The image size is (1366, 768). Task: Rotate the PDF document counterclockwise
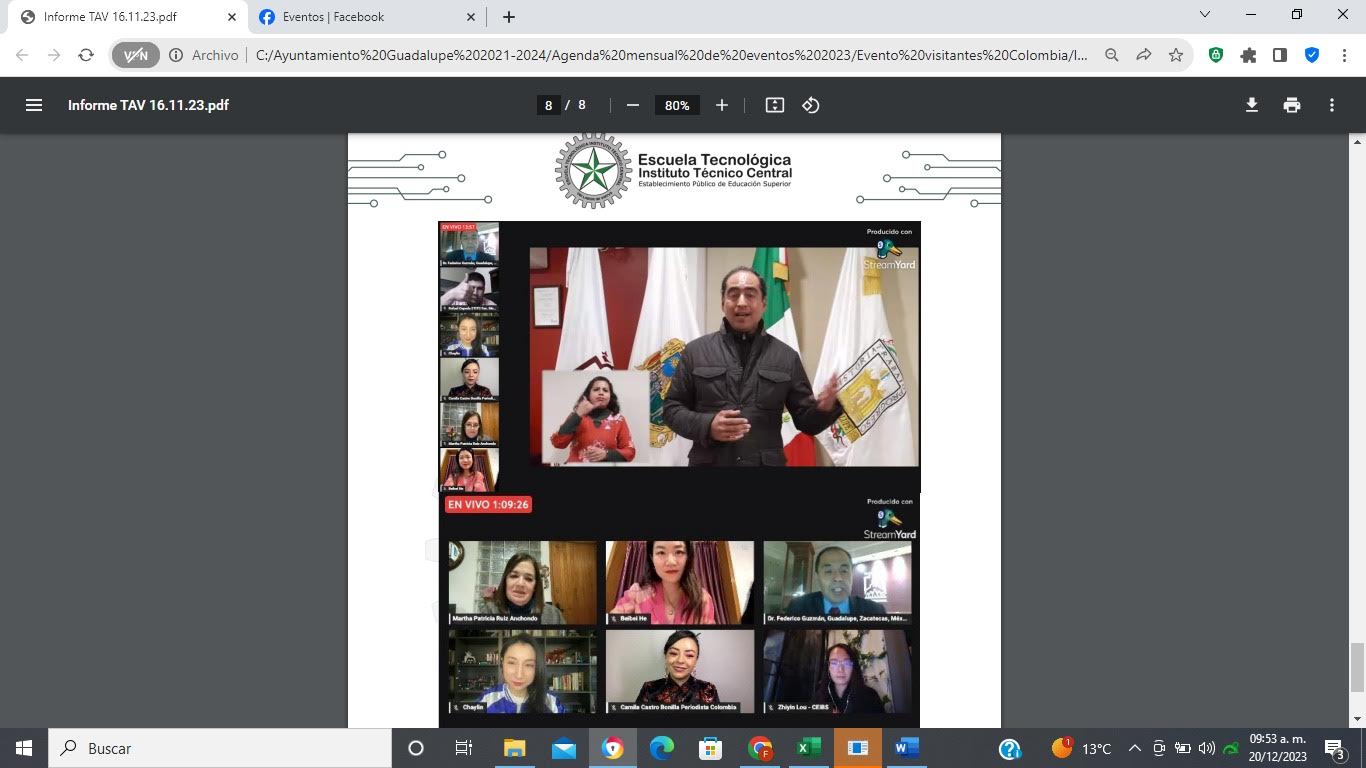(811, 105)
